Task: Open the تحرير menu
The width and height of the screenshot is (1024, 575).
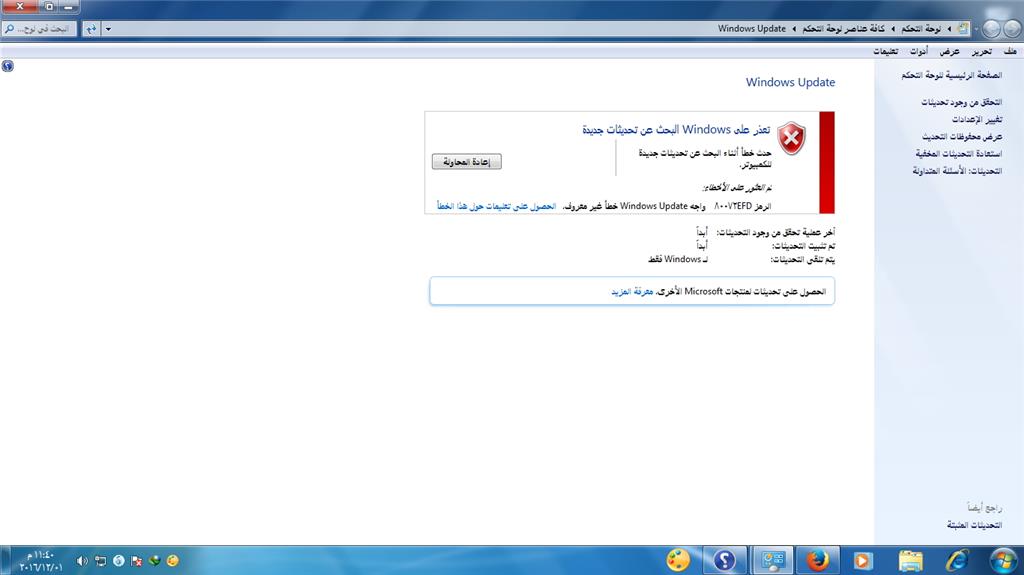Action: tap(982, 51)
